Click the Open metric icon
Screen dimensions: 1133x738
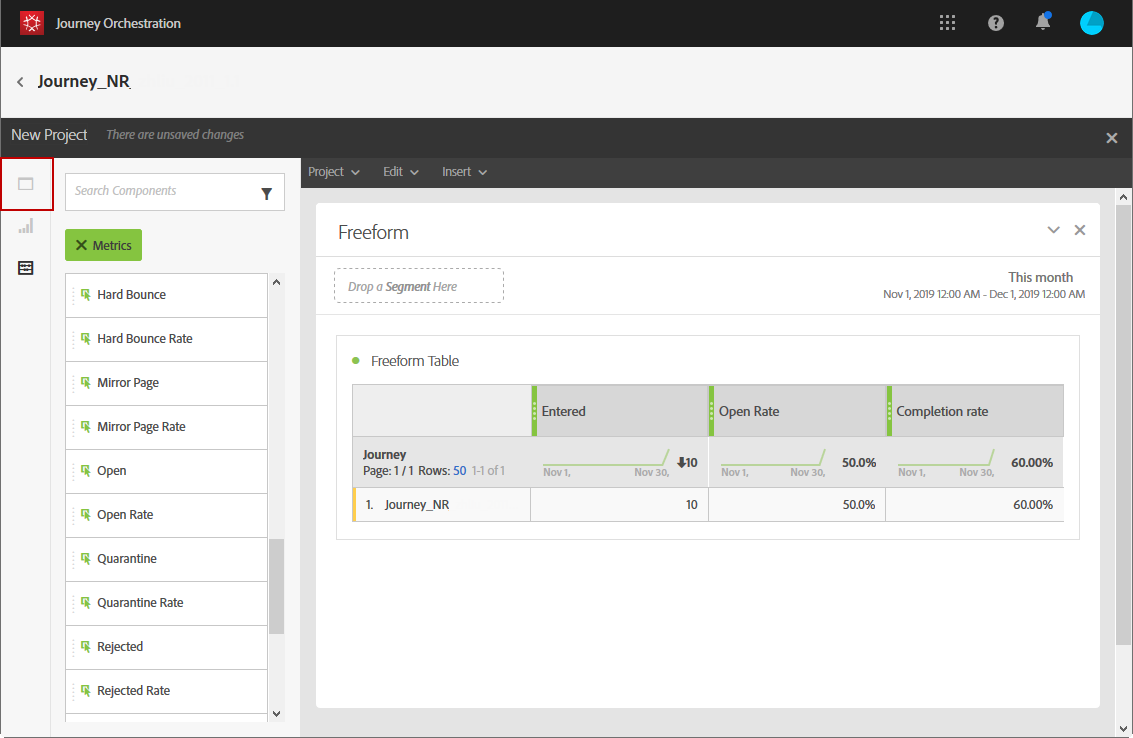pos(85,471)
